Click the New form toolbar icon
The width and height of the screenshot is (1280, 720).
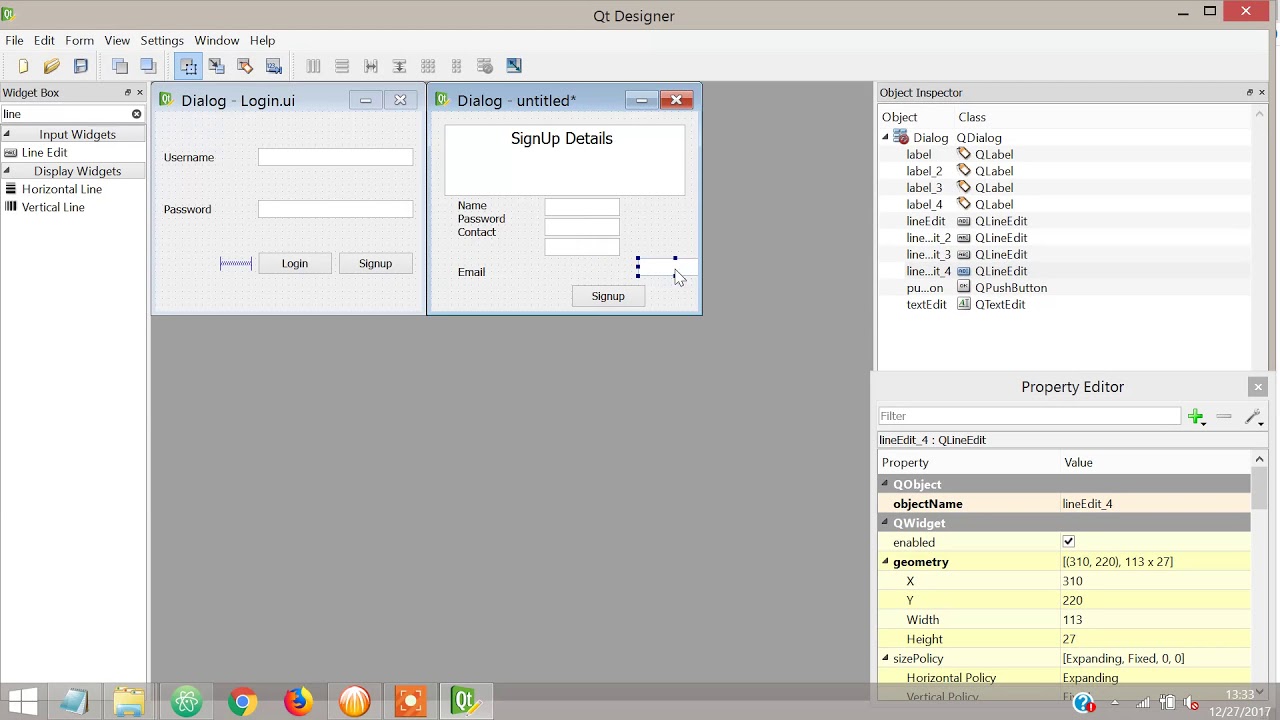pos(23,66)
